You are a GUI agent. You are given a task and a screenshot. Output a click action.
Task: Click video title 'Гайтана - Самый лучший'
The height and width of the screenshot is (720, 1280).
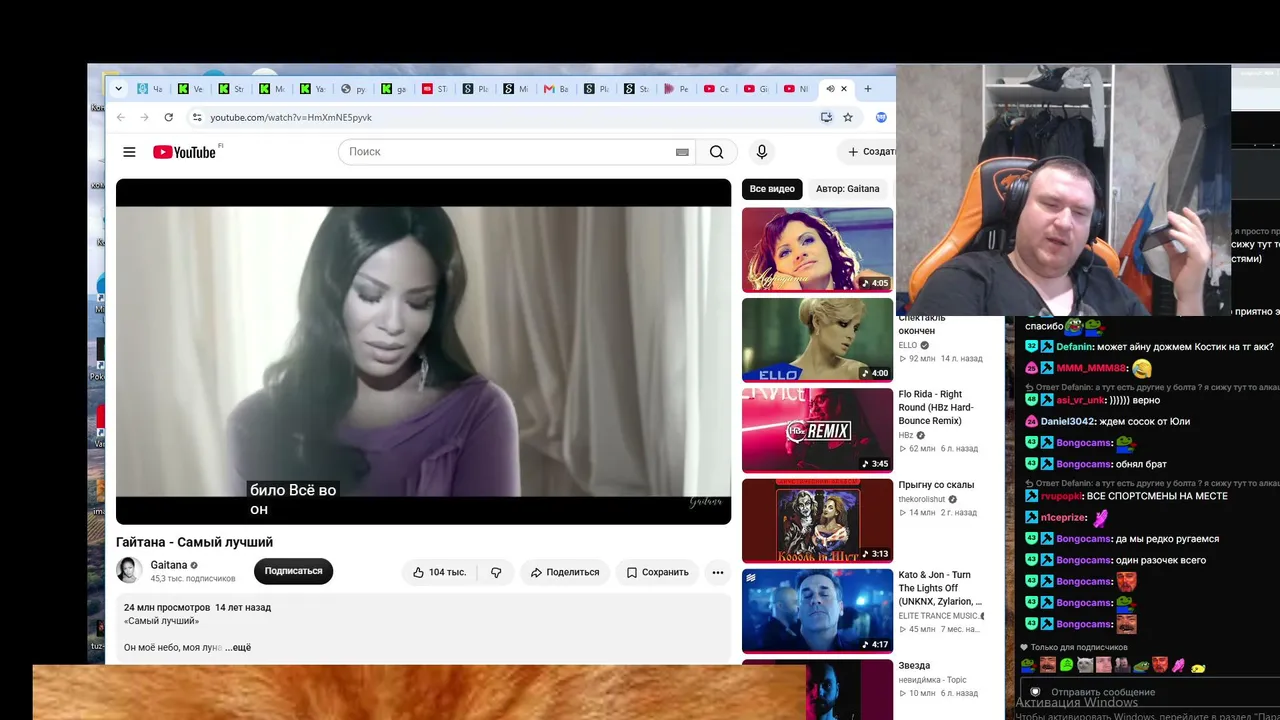point(194,542)
